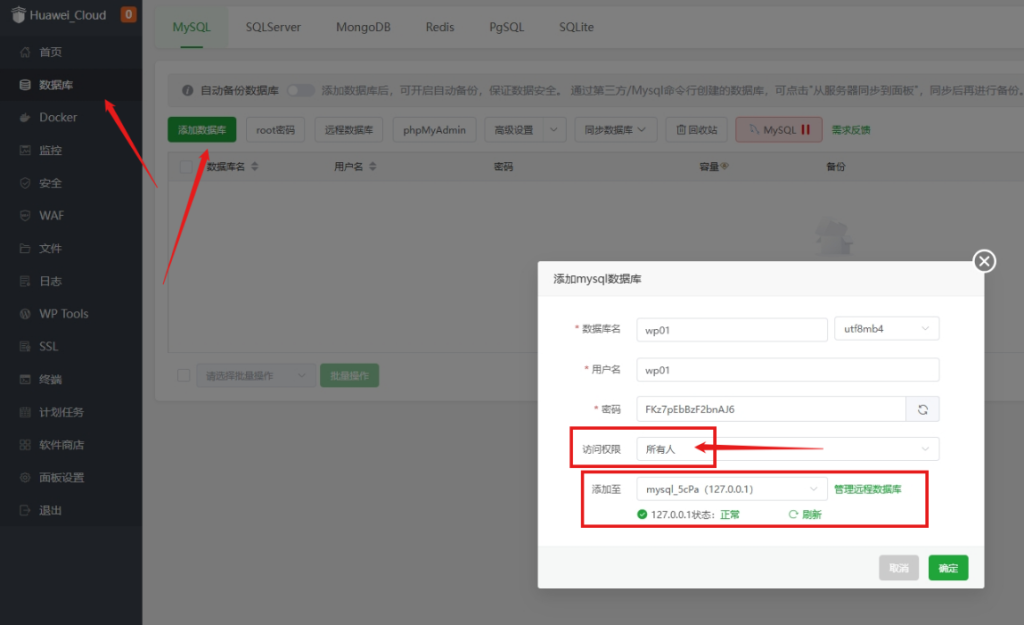The height and width of the screenshot is (625, 1024).
Task: Click the help icon next to 容量
Action: [x=724, y=166]
